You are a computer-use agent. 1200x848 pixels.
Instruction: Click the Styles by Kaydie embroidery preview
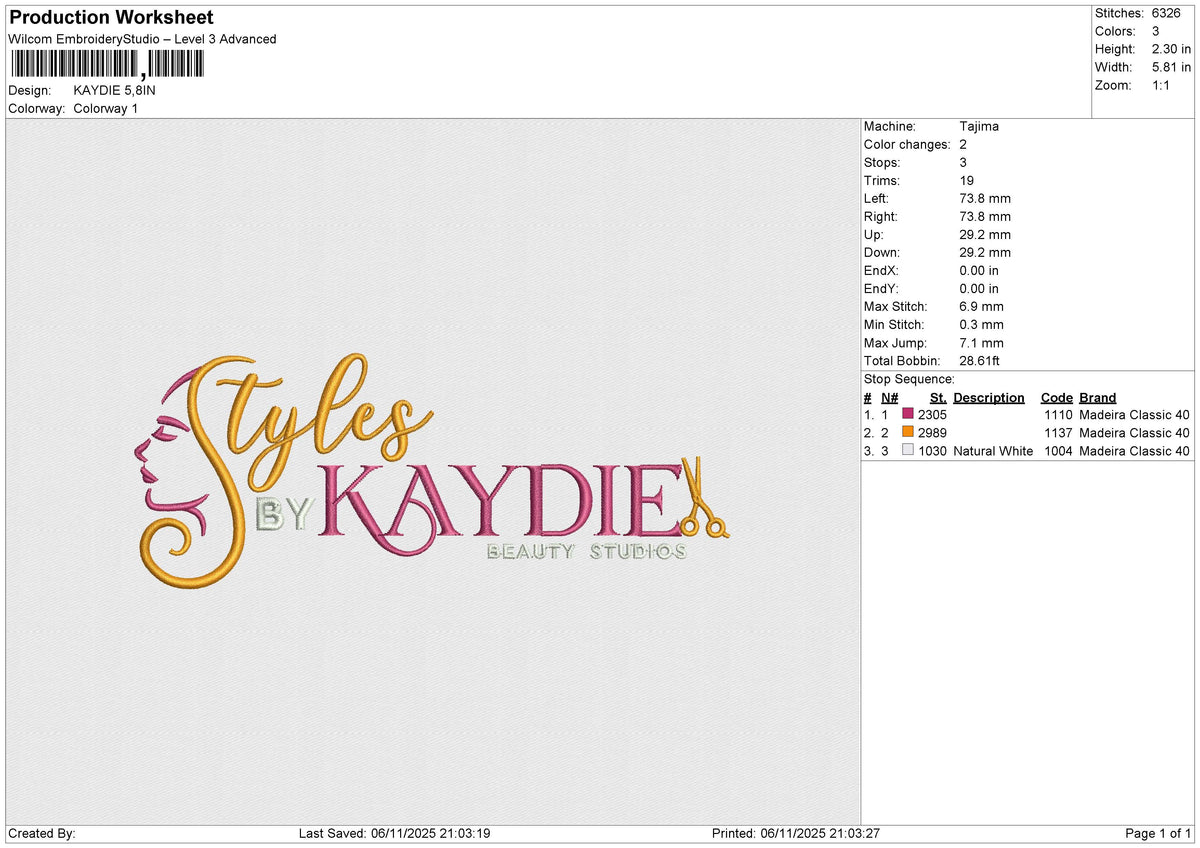(432, 473)
